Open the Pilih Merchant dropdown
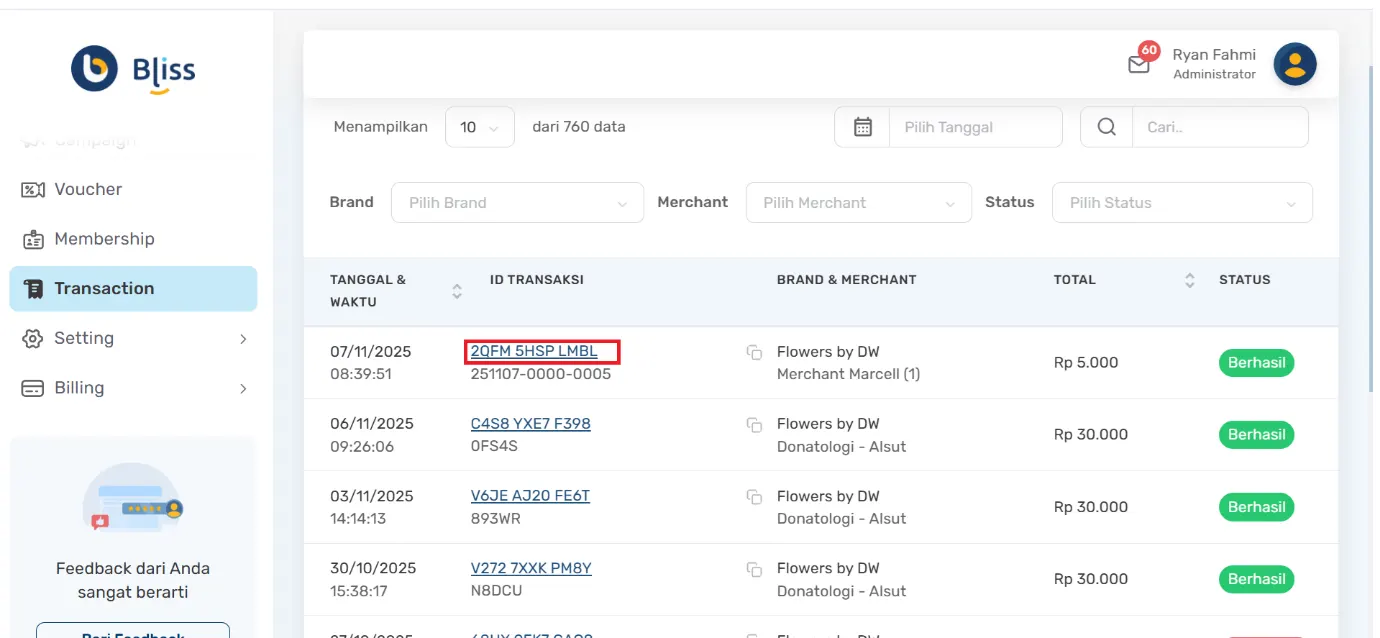 [858, 203]
